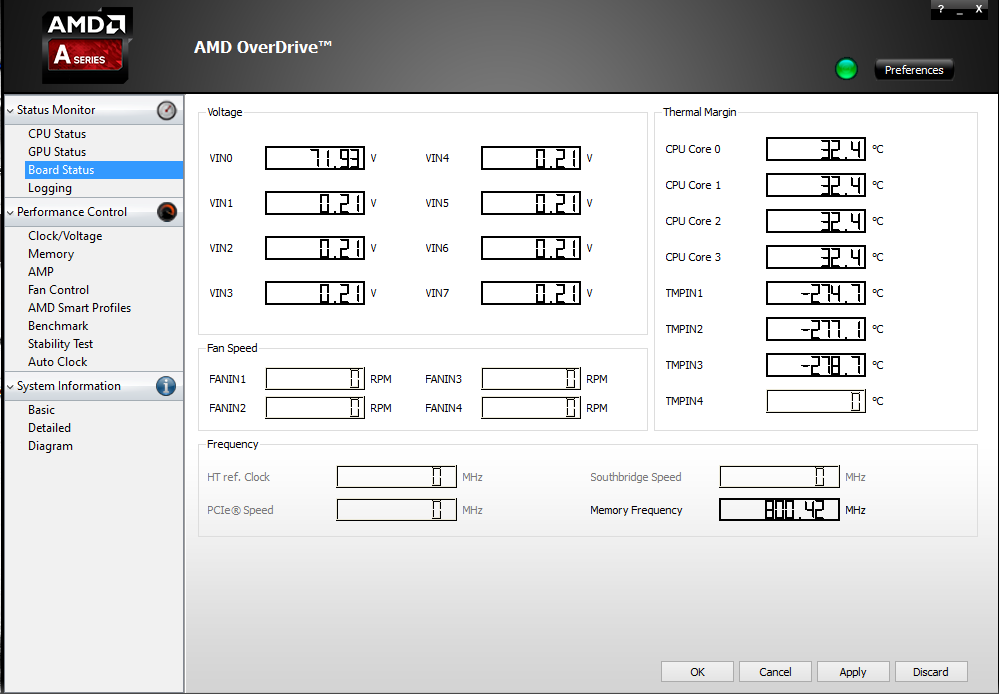
Task: Open the Benchmark page
Action: click(58, 326)
